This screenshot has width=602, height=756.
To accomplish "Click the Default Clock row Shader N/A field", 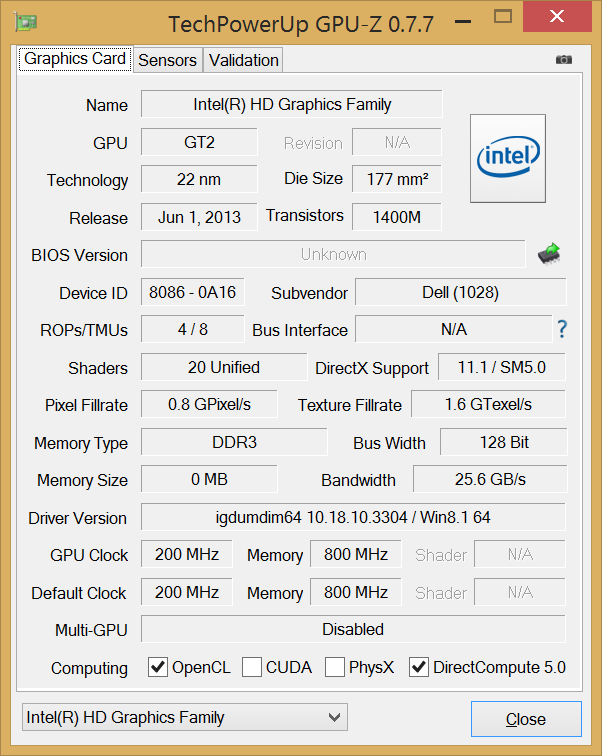I will pyautogui.click(x=520, y=592).
